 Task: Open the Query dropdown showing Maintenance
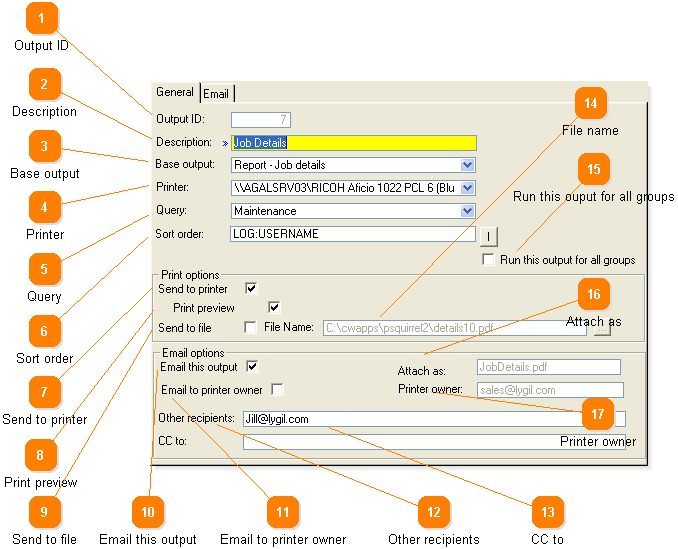[467, 211]
